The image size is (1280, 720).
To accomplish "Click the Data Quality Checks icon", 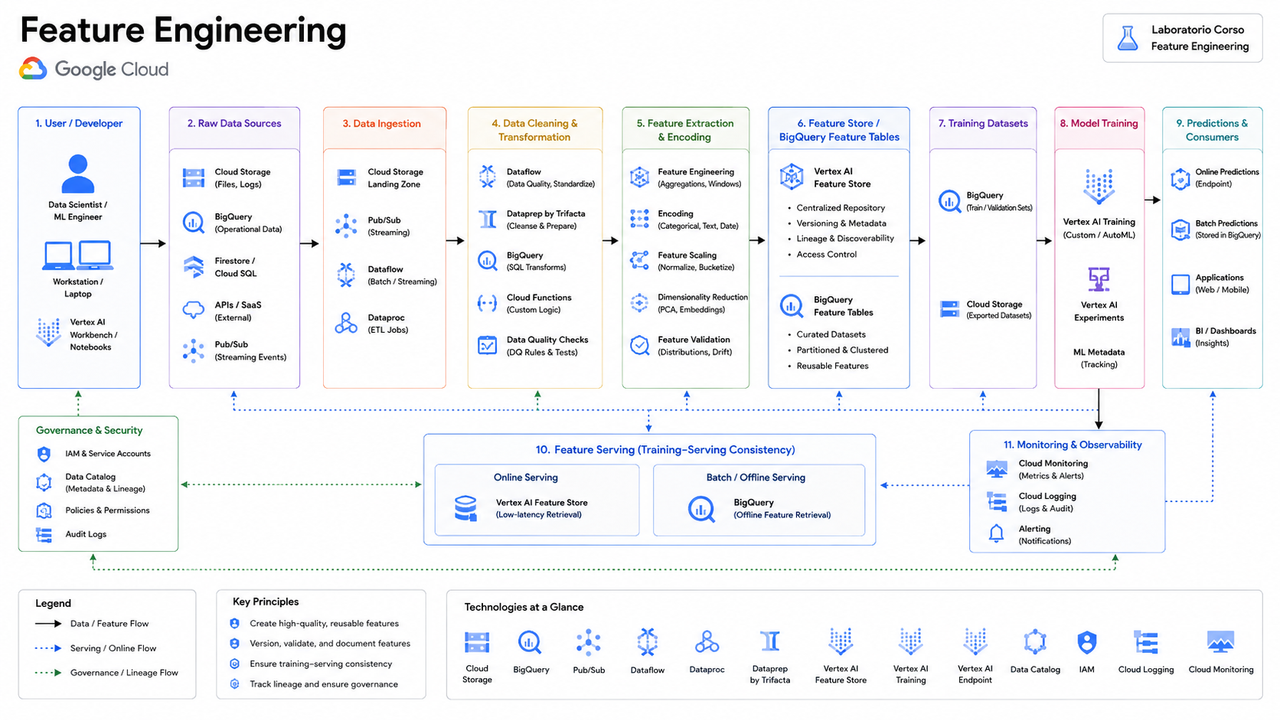I will (488, 345).
